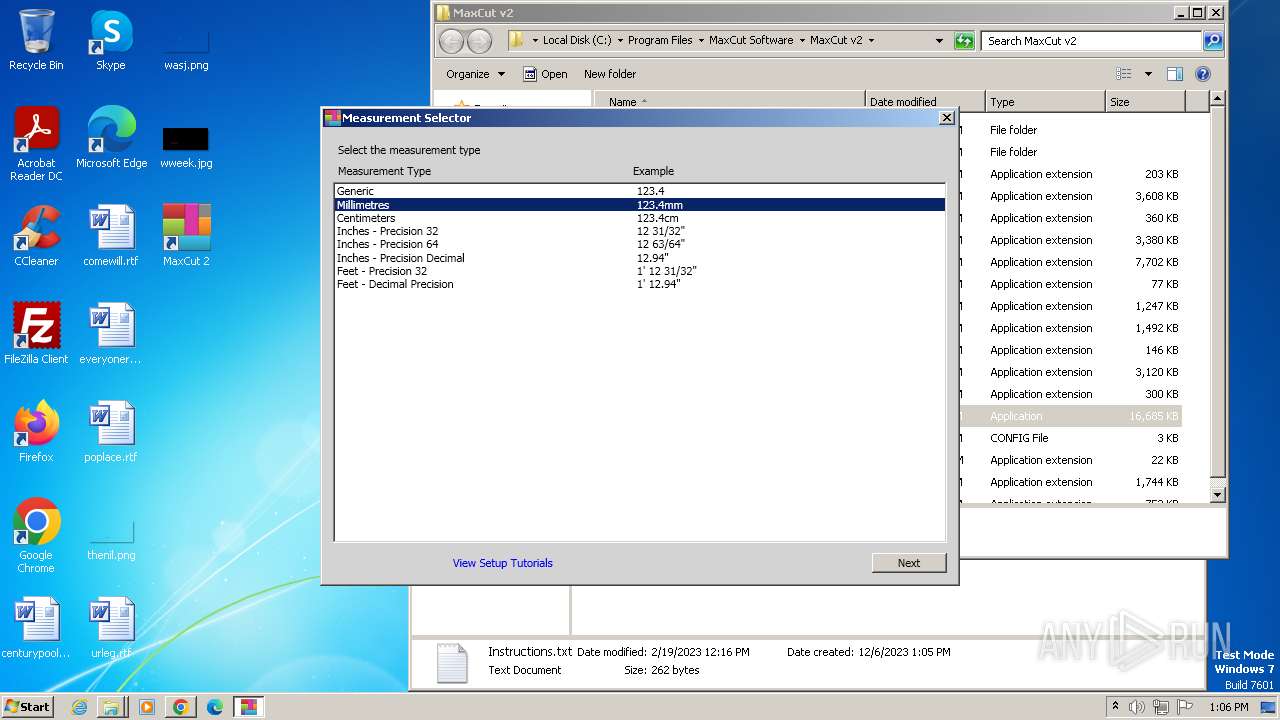Show hidden tray icons arrow
The width and height of the screenshot is (1280, 720).
pos(1115,706)
